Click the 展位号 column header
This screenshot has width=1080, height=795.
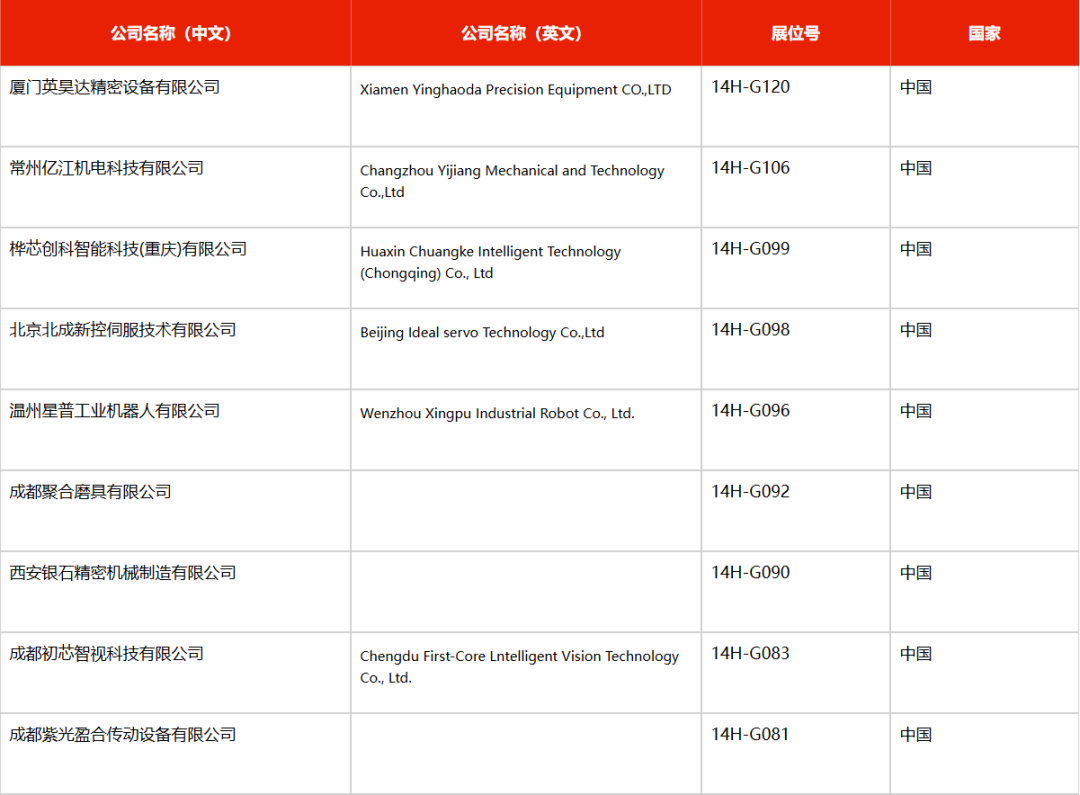pos(796,33)
